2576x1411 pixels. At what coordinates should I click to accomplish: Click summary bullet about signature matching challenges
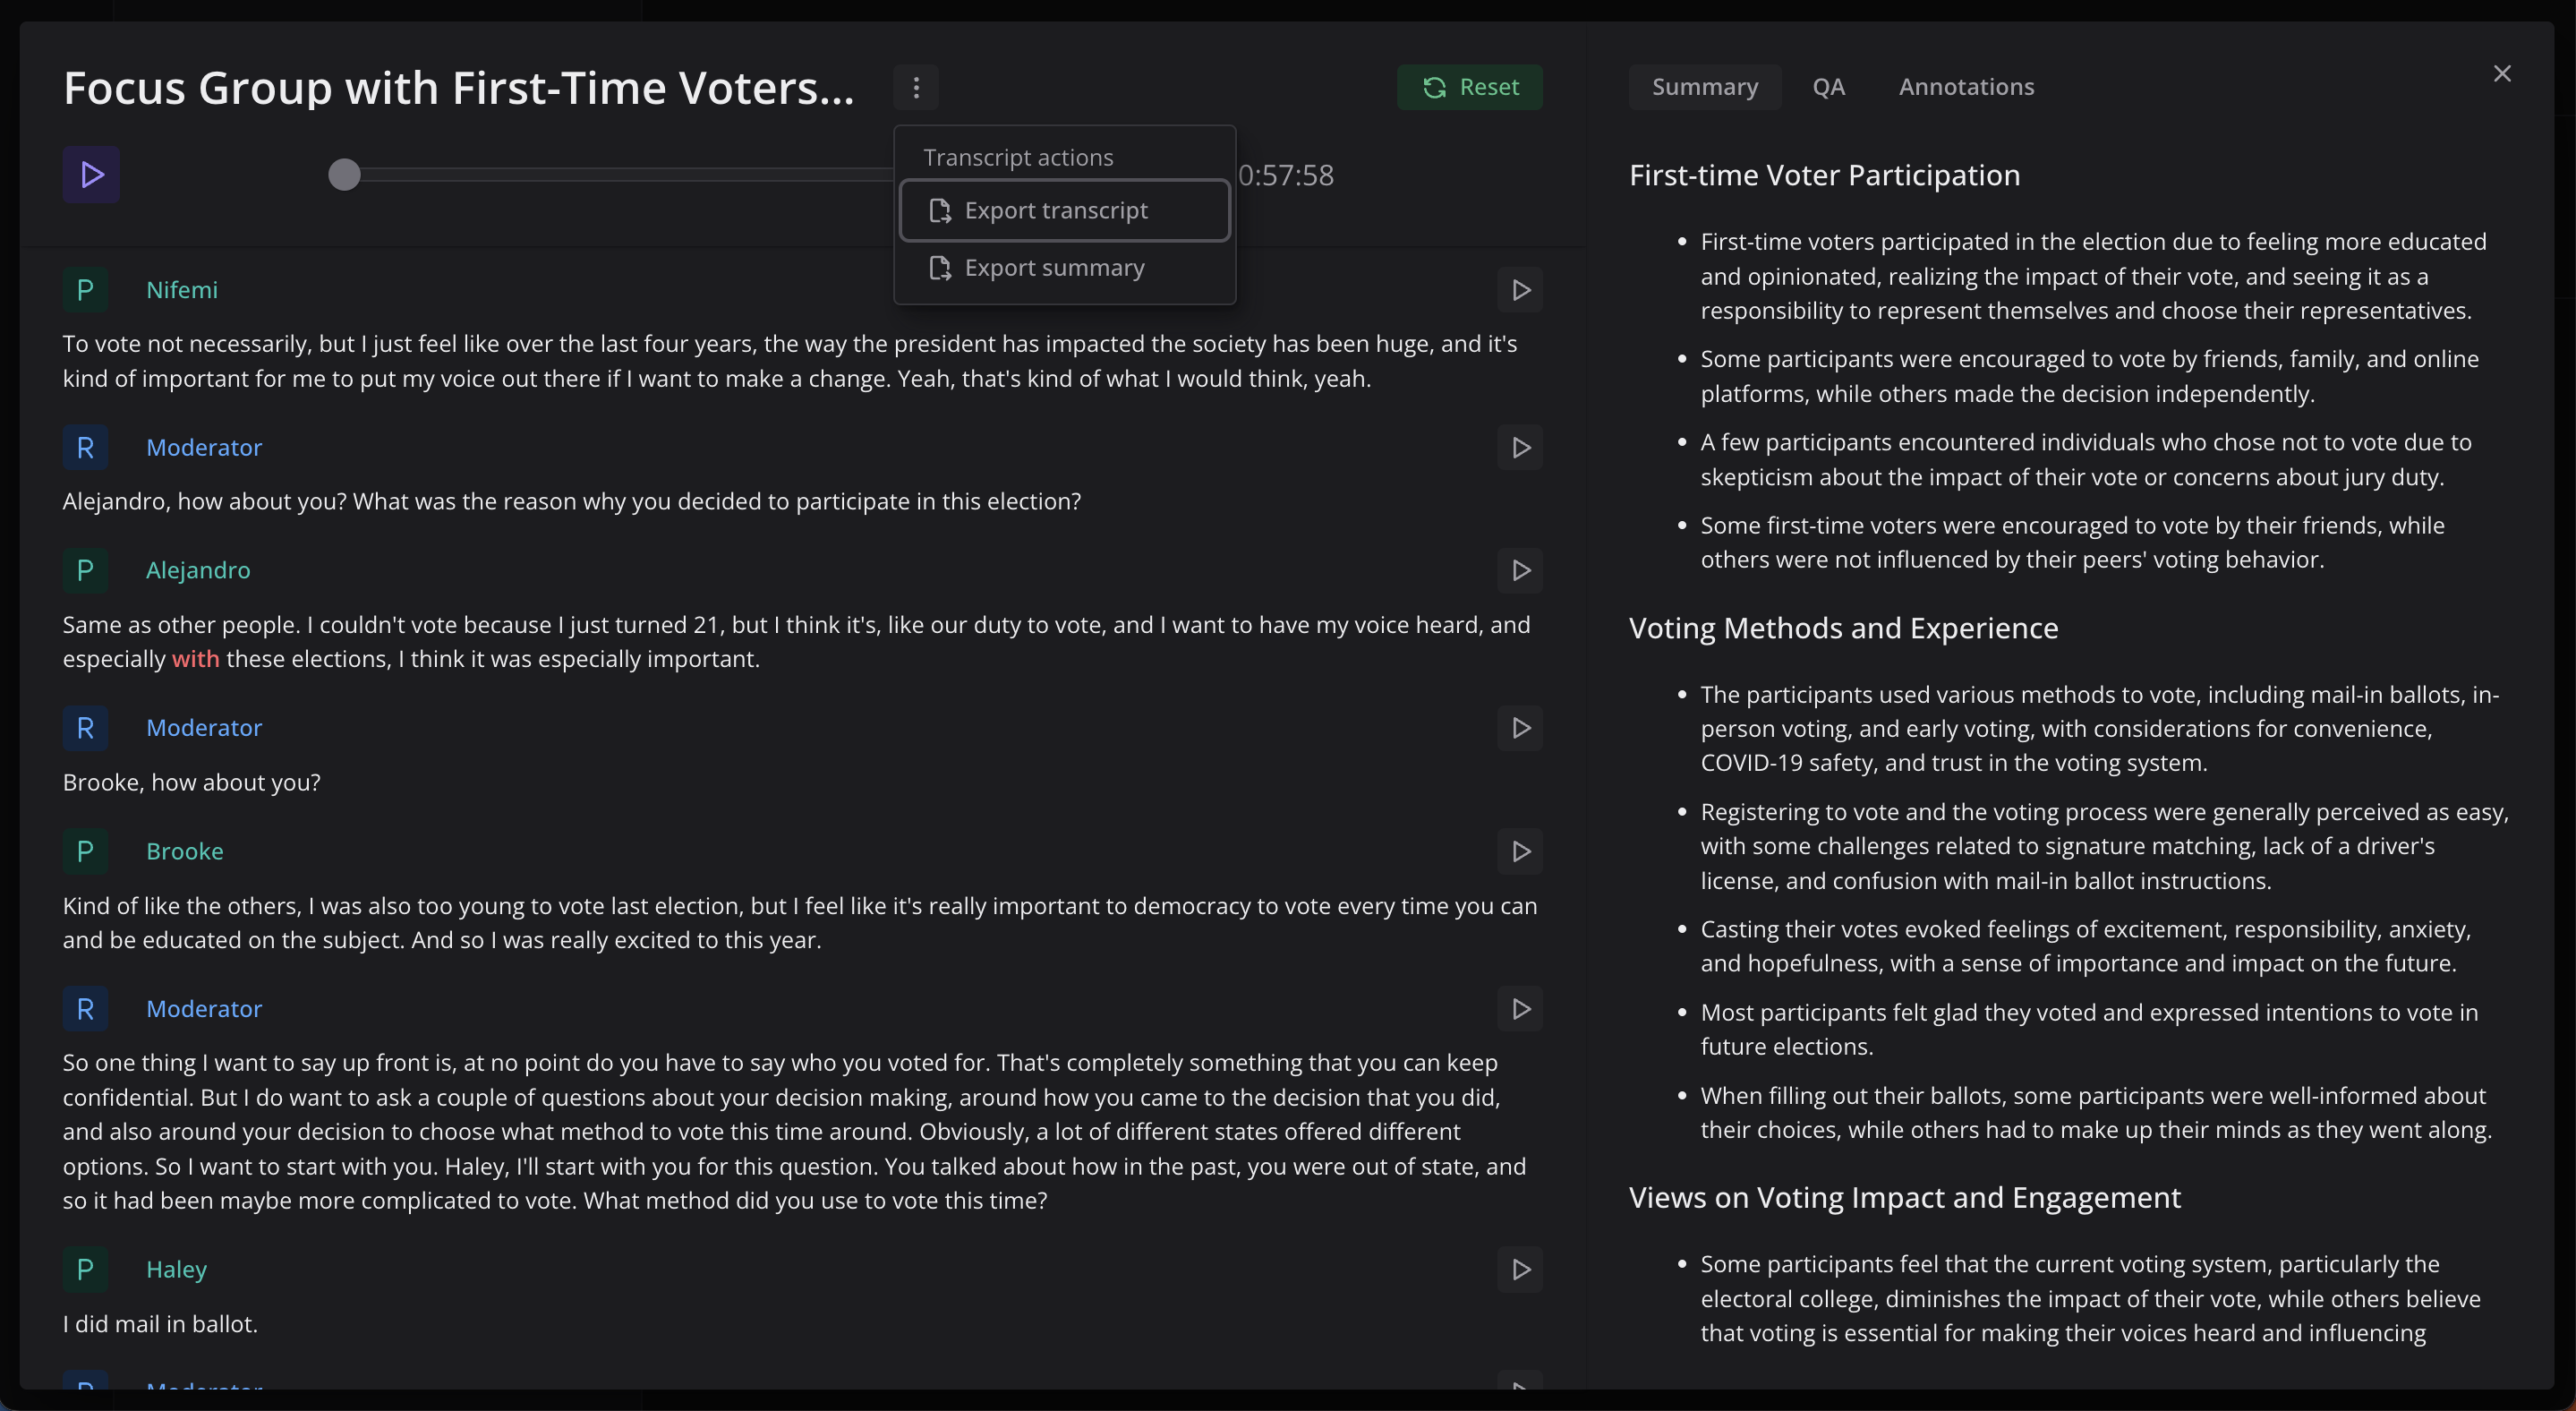(x=2104, y=846)
